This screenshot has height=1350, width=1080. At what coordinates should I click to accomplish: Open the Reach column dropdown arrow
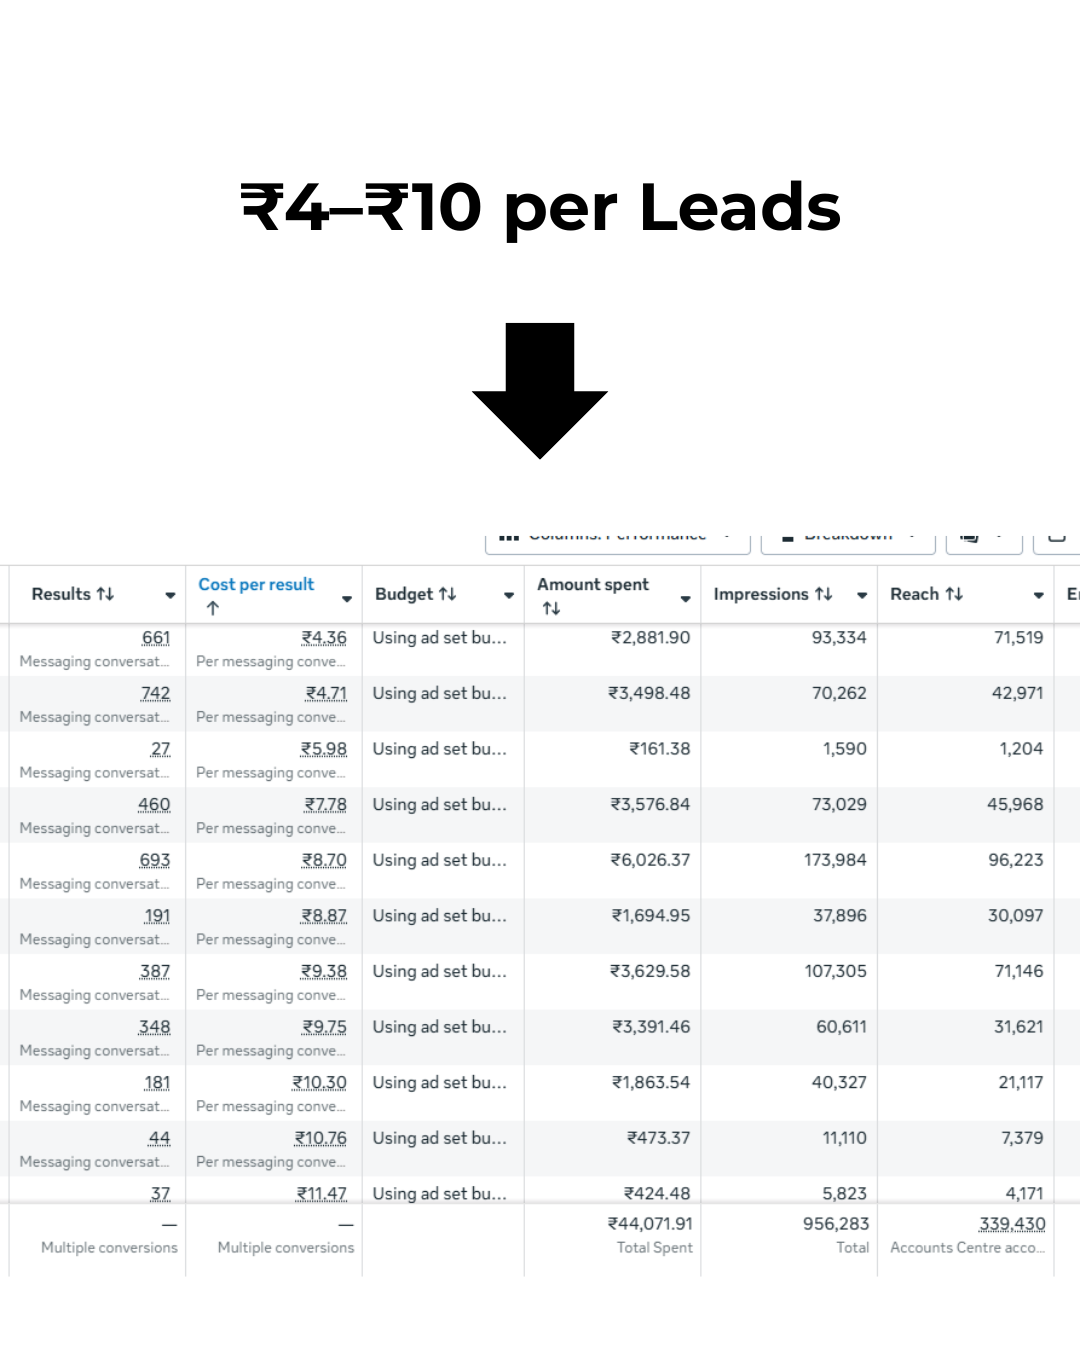[1038, 596]
